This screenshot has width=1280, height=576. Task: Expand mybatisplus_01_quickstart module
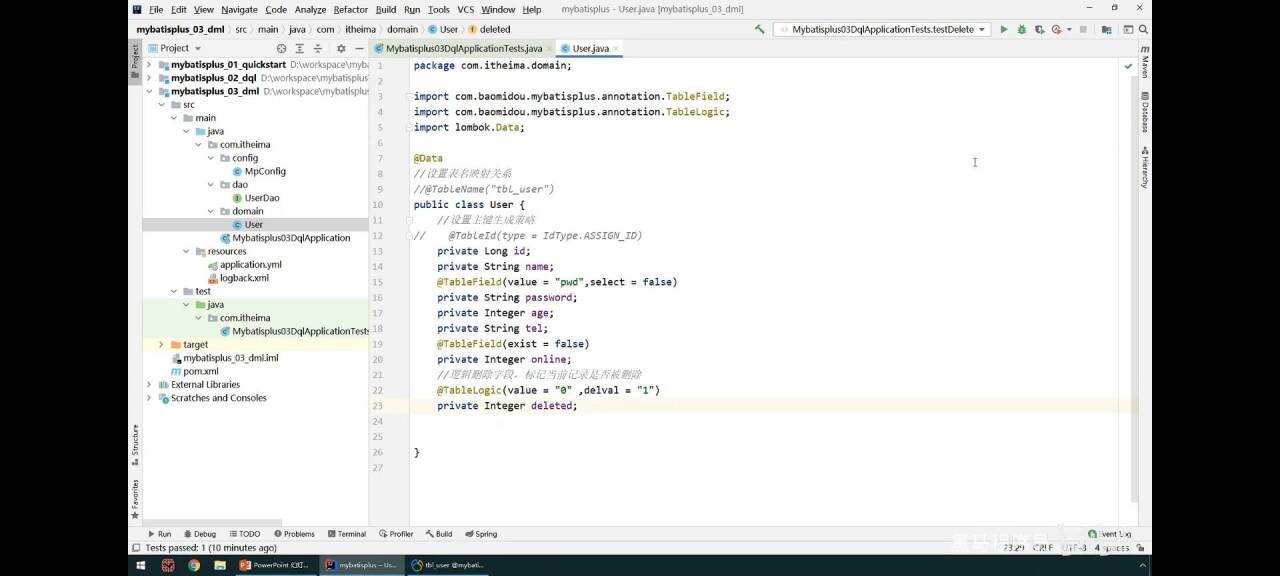(x=149, y=65)
